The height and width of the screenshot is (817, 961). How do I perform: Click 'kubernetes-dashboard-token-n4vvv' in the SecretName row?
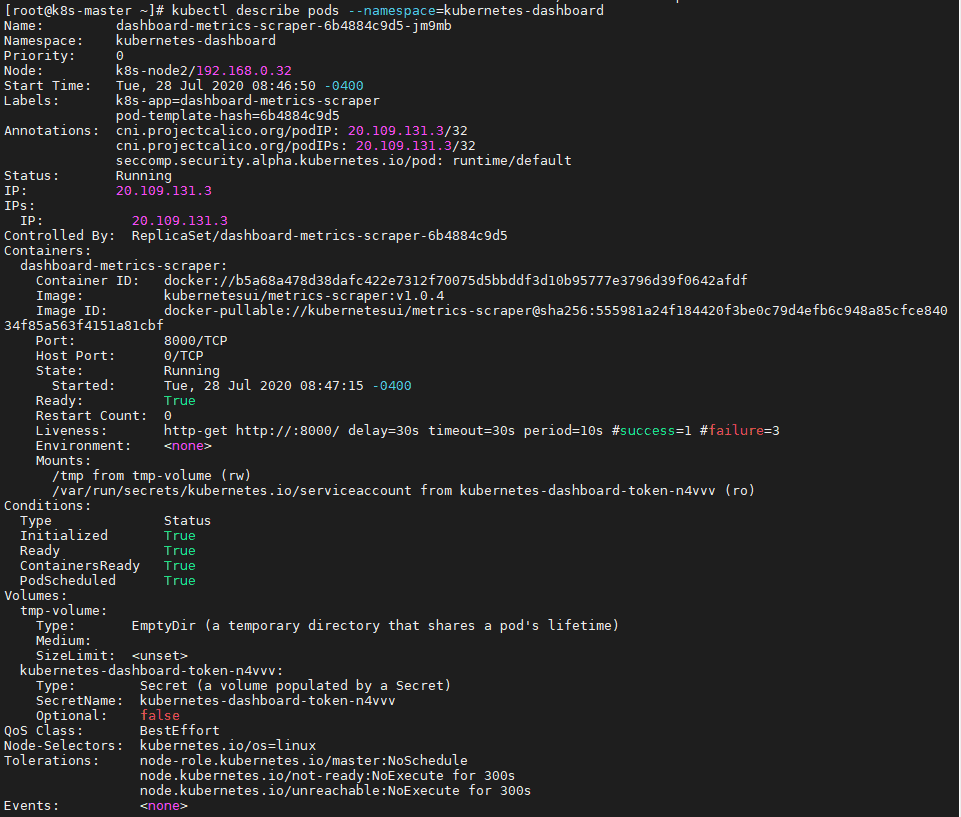(267, 701)
